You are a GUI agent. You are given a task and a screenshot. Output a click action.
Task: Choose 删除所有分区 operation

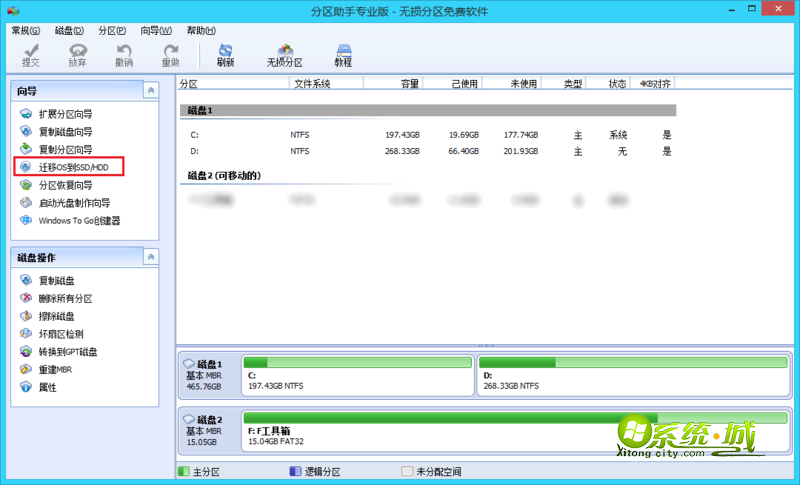click(56, 298)
